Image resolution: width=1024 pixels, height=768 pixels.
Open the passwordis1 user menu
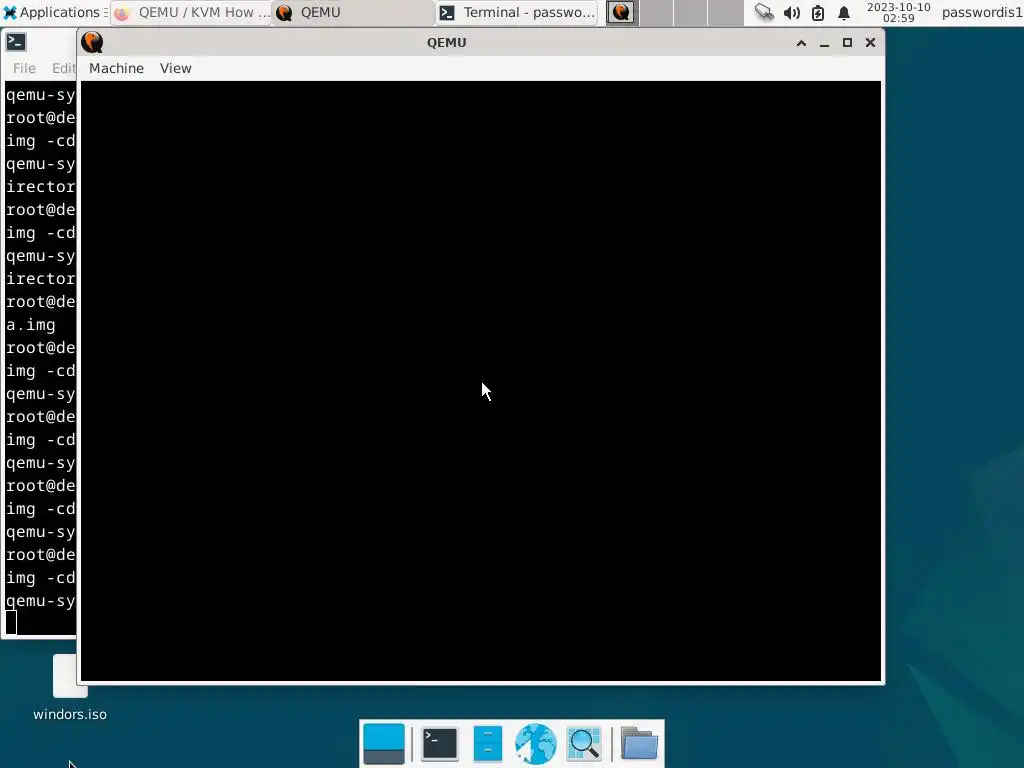tap(982, 12)
